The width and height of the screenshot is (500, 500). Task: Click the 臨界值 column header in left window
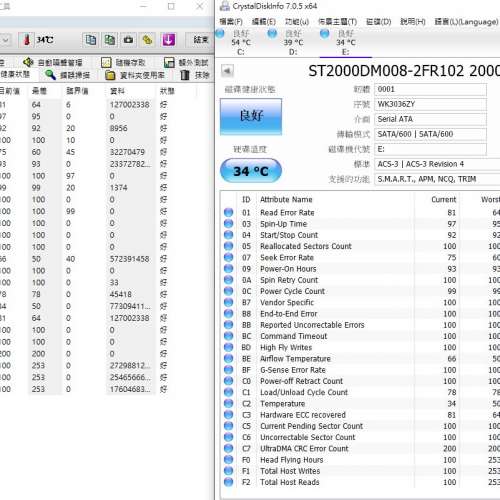point(77,91)
